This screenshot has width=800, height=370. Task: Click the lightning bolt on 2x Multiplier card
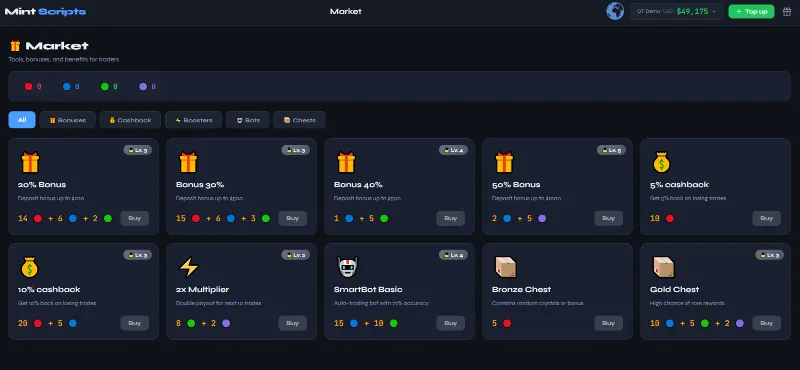pos(188,267)
